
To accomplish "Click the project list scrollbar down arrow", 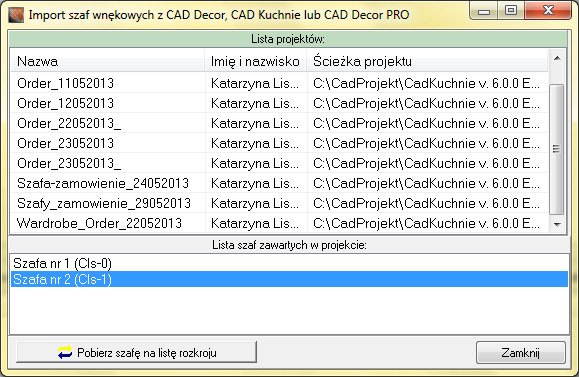I will [x=557, y=224].
